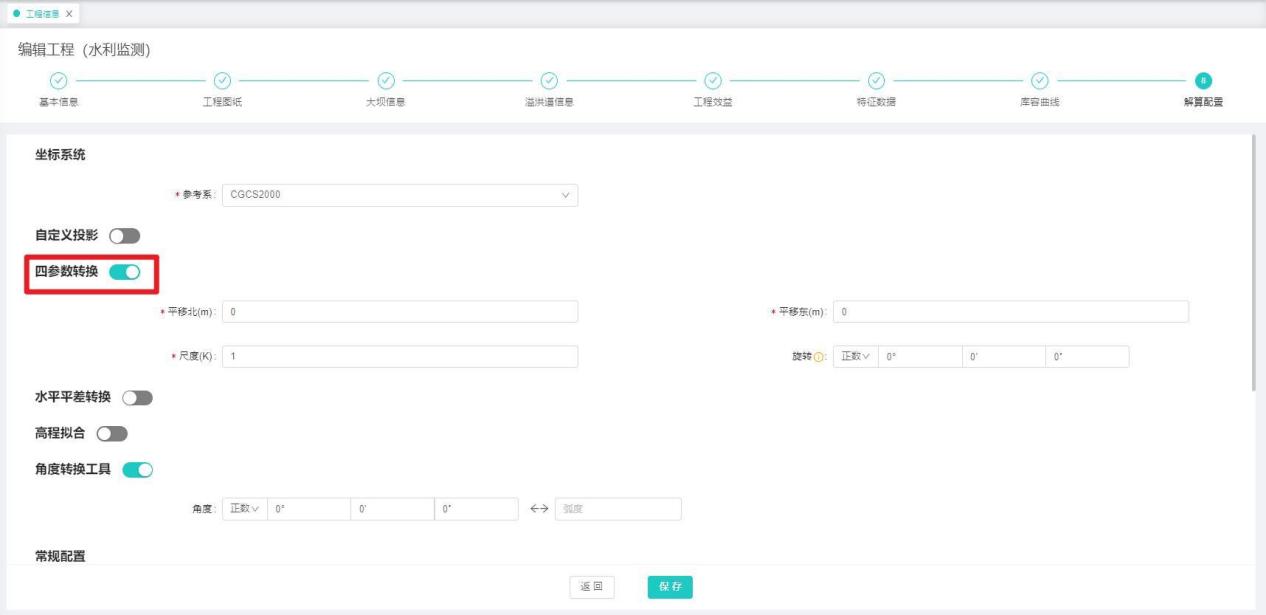
Task: Open the 参考系 CGCS2000 dropdown
Action: (399, 195)
